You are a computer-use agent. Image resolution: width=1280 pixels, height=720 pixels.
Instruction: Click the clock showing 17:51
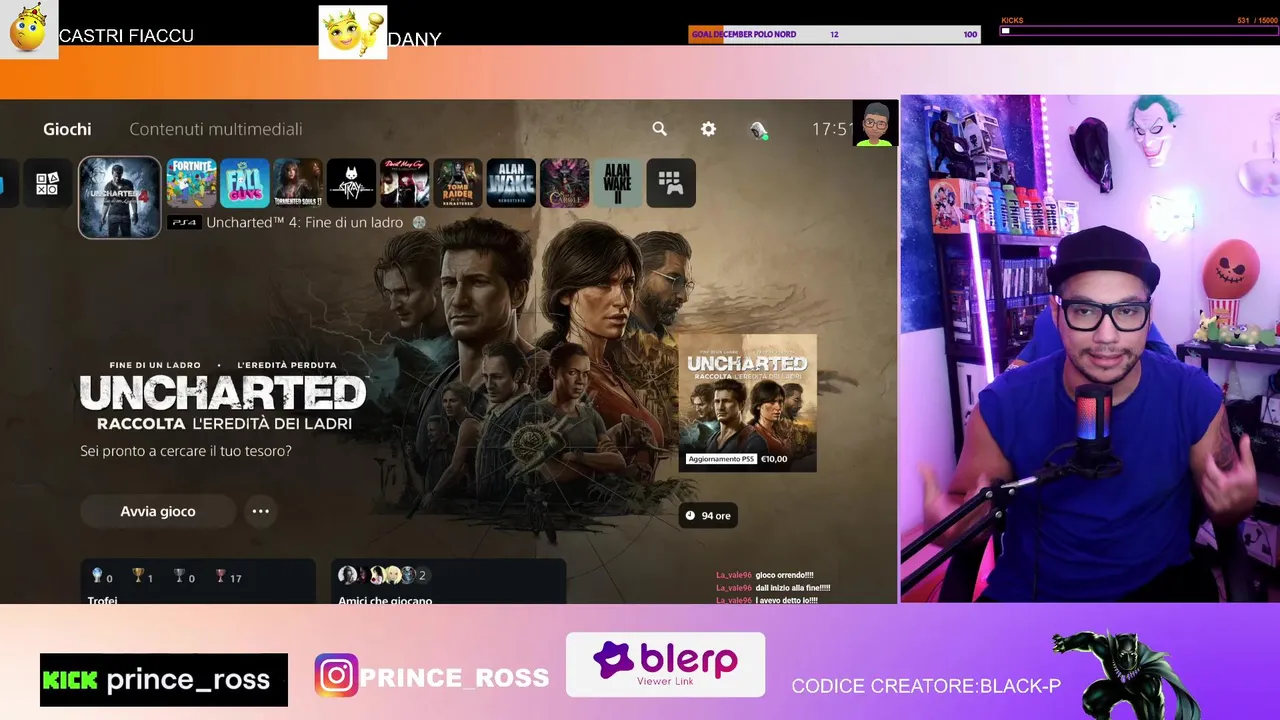click(832, 129)
